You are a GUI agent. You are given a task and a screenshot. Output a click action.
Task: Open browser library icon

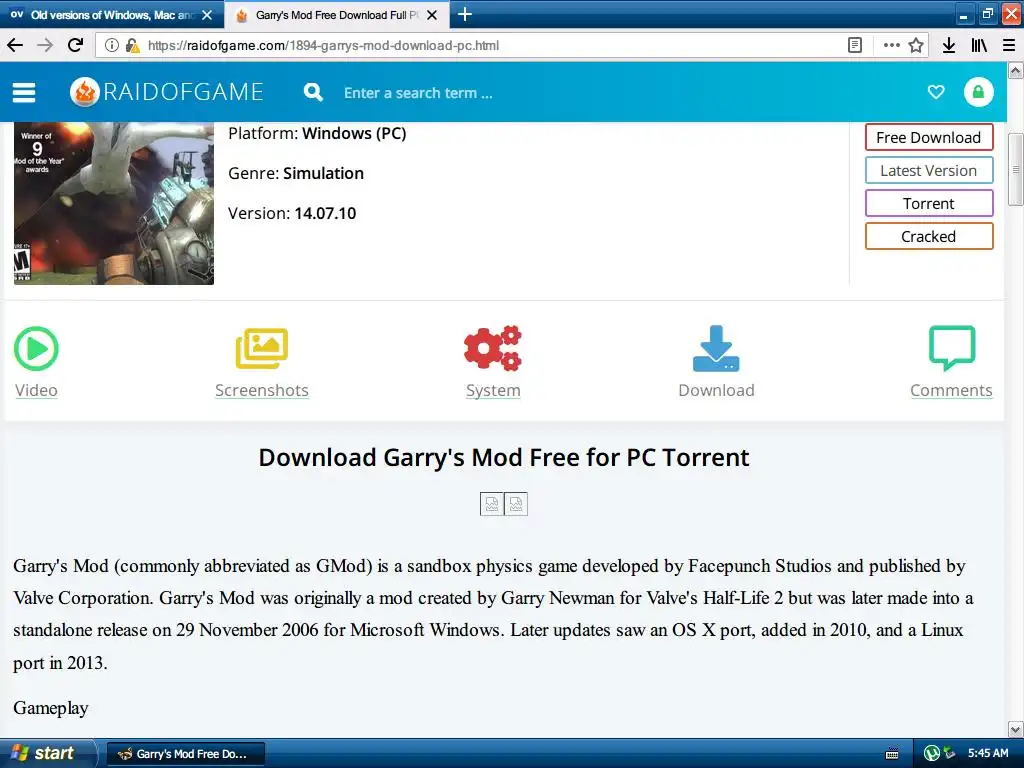pos(978,45)
